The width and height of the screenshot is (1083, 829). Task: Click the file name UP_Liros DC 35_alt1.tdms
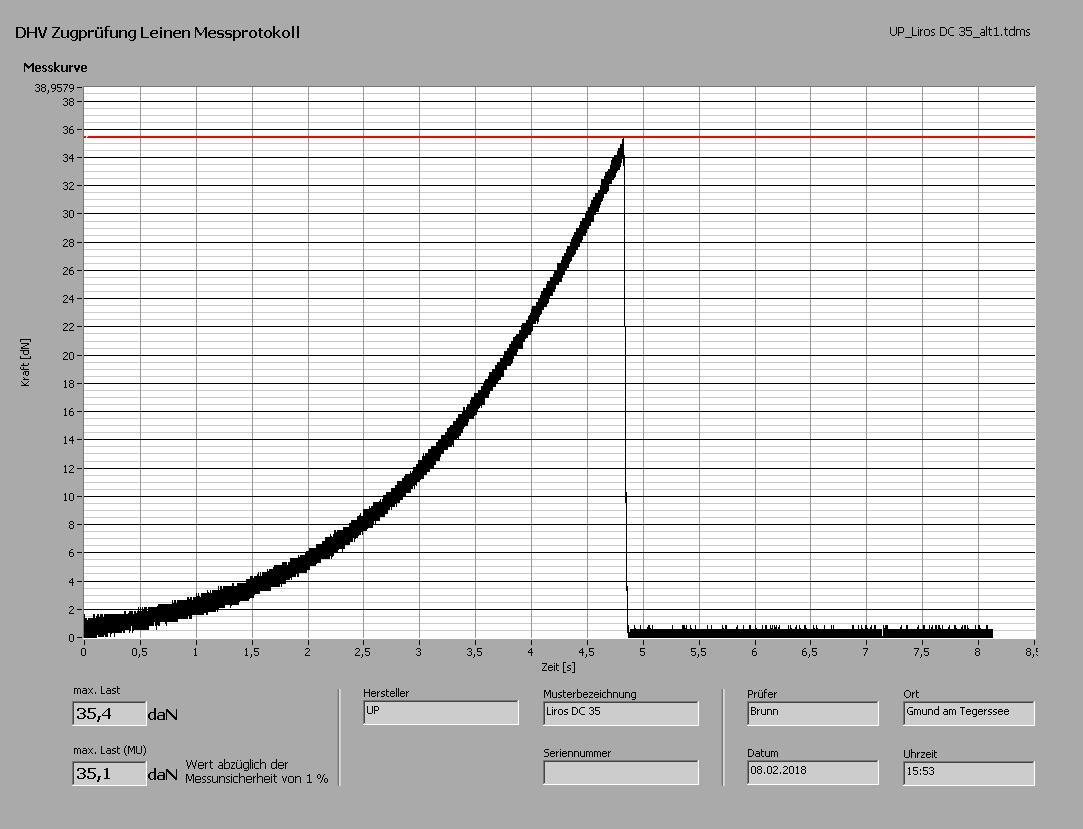coord(960,32)
